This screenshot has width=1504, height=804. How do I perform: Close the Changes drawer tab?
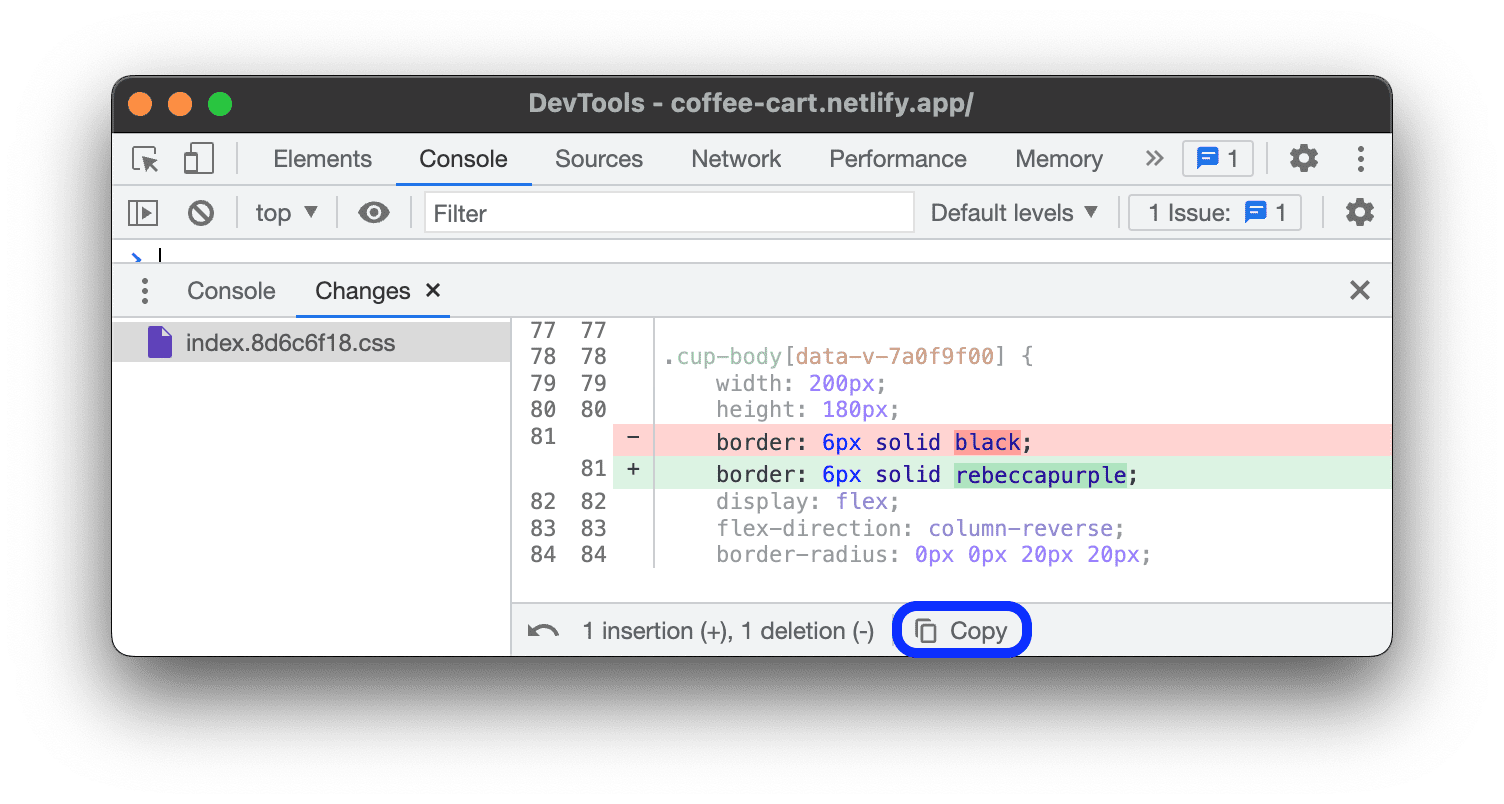(x=432, y=290)
